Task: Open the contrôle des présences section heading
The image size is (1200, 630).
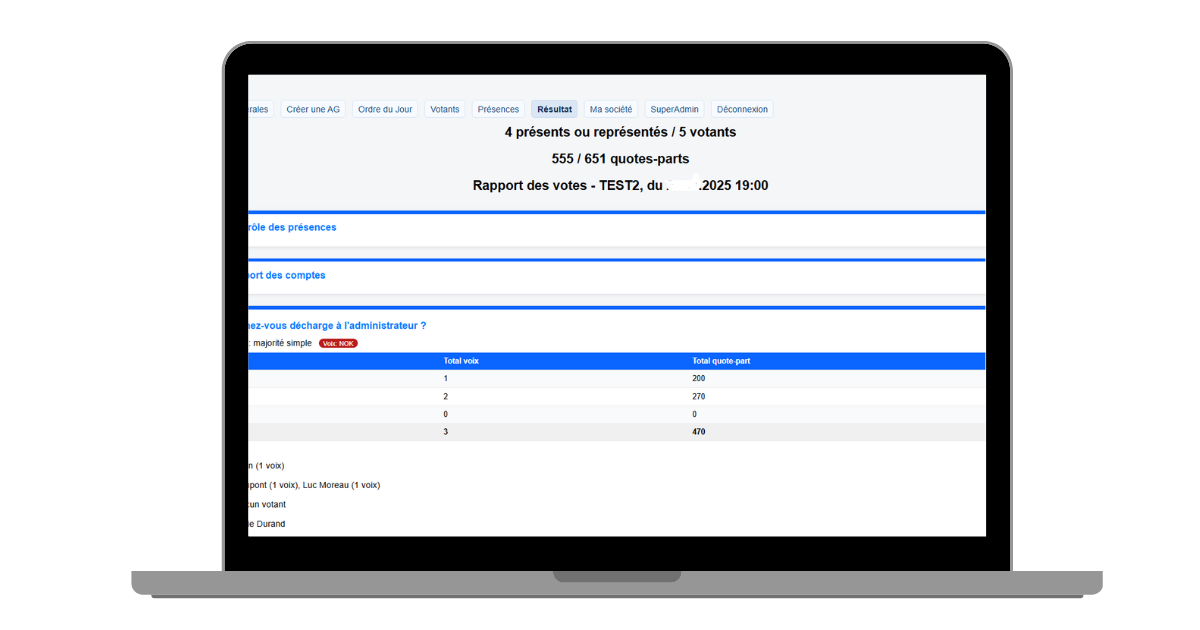Action: [x=292, y=227]
